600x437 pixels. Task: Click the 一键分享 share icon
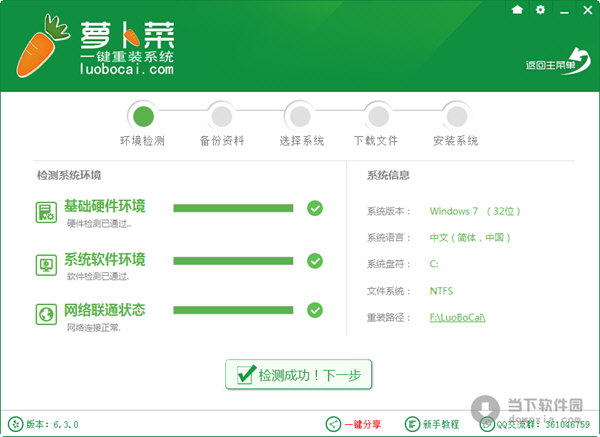333,424
